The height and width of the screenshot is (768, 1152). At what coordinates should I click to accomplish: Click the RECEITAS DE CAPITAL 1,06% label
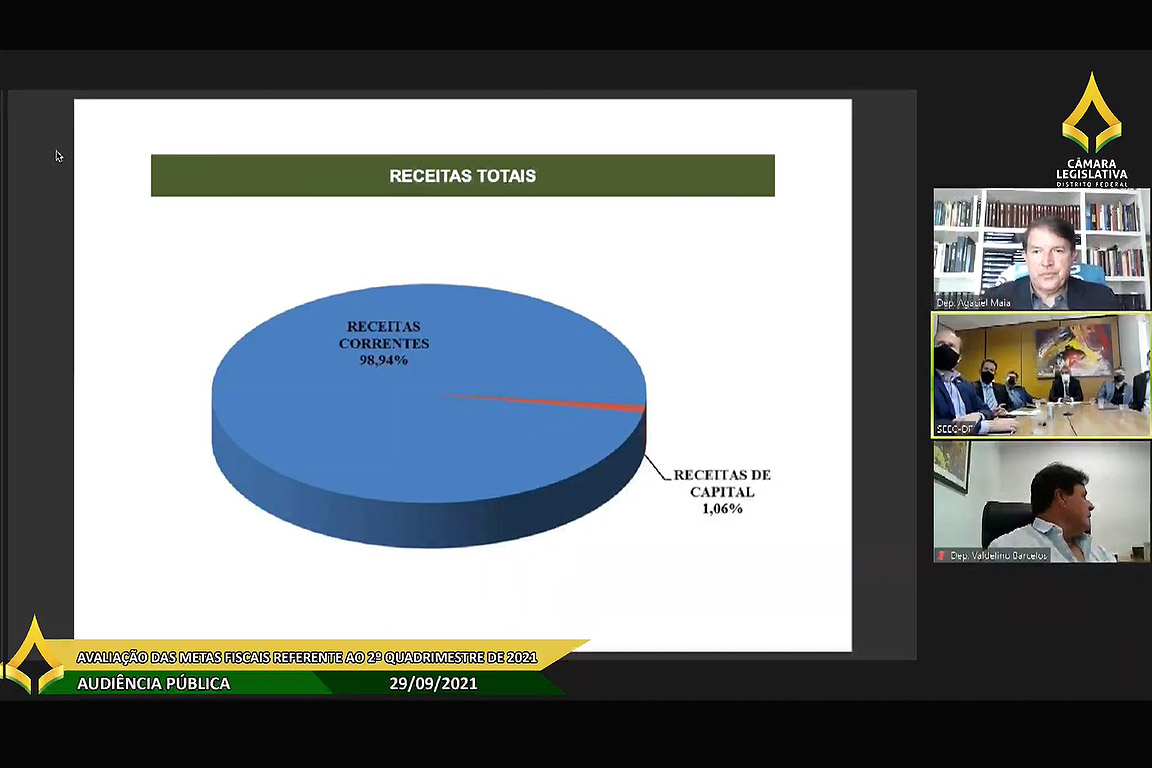(721, 491)
